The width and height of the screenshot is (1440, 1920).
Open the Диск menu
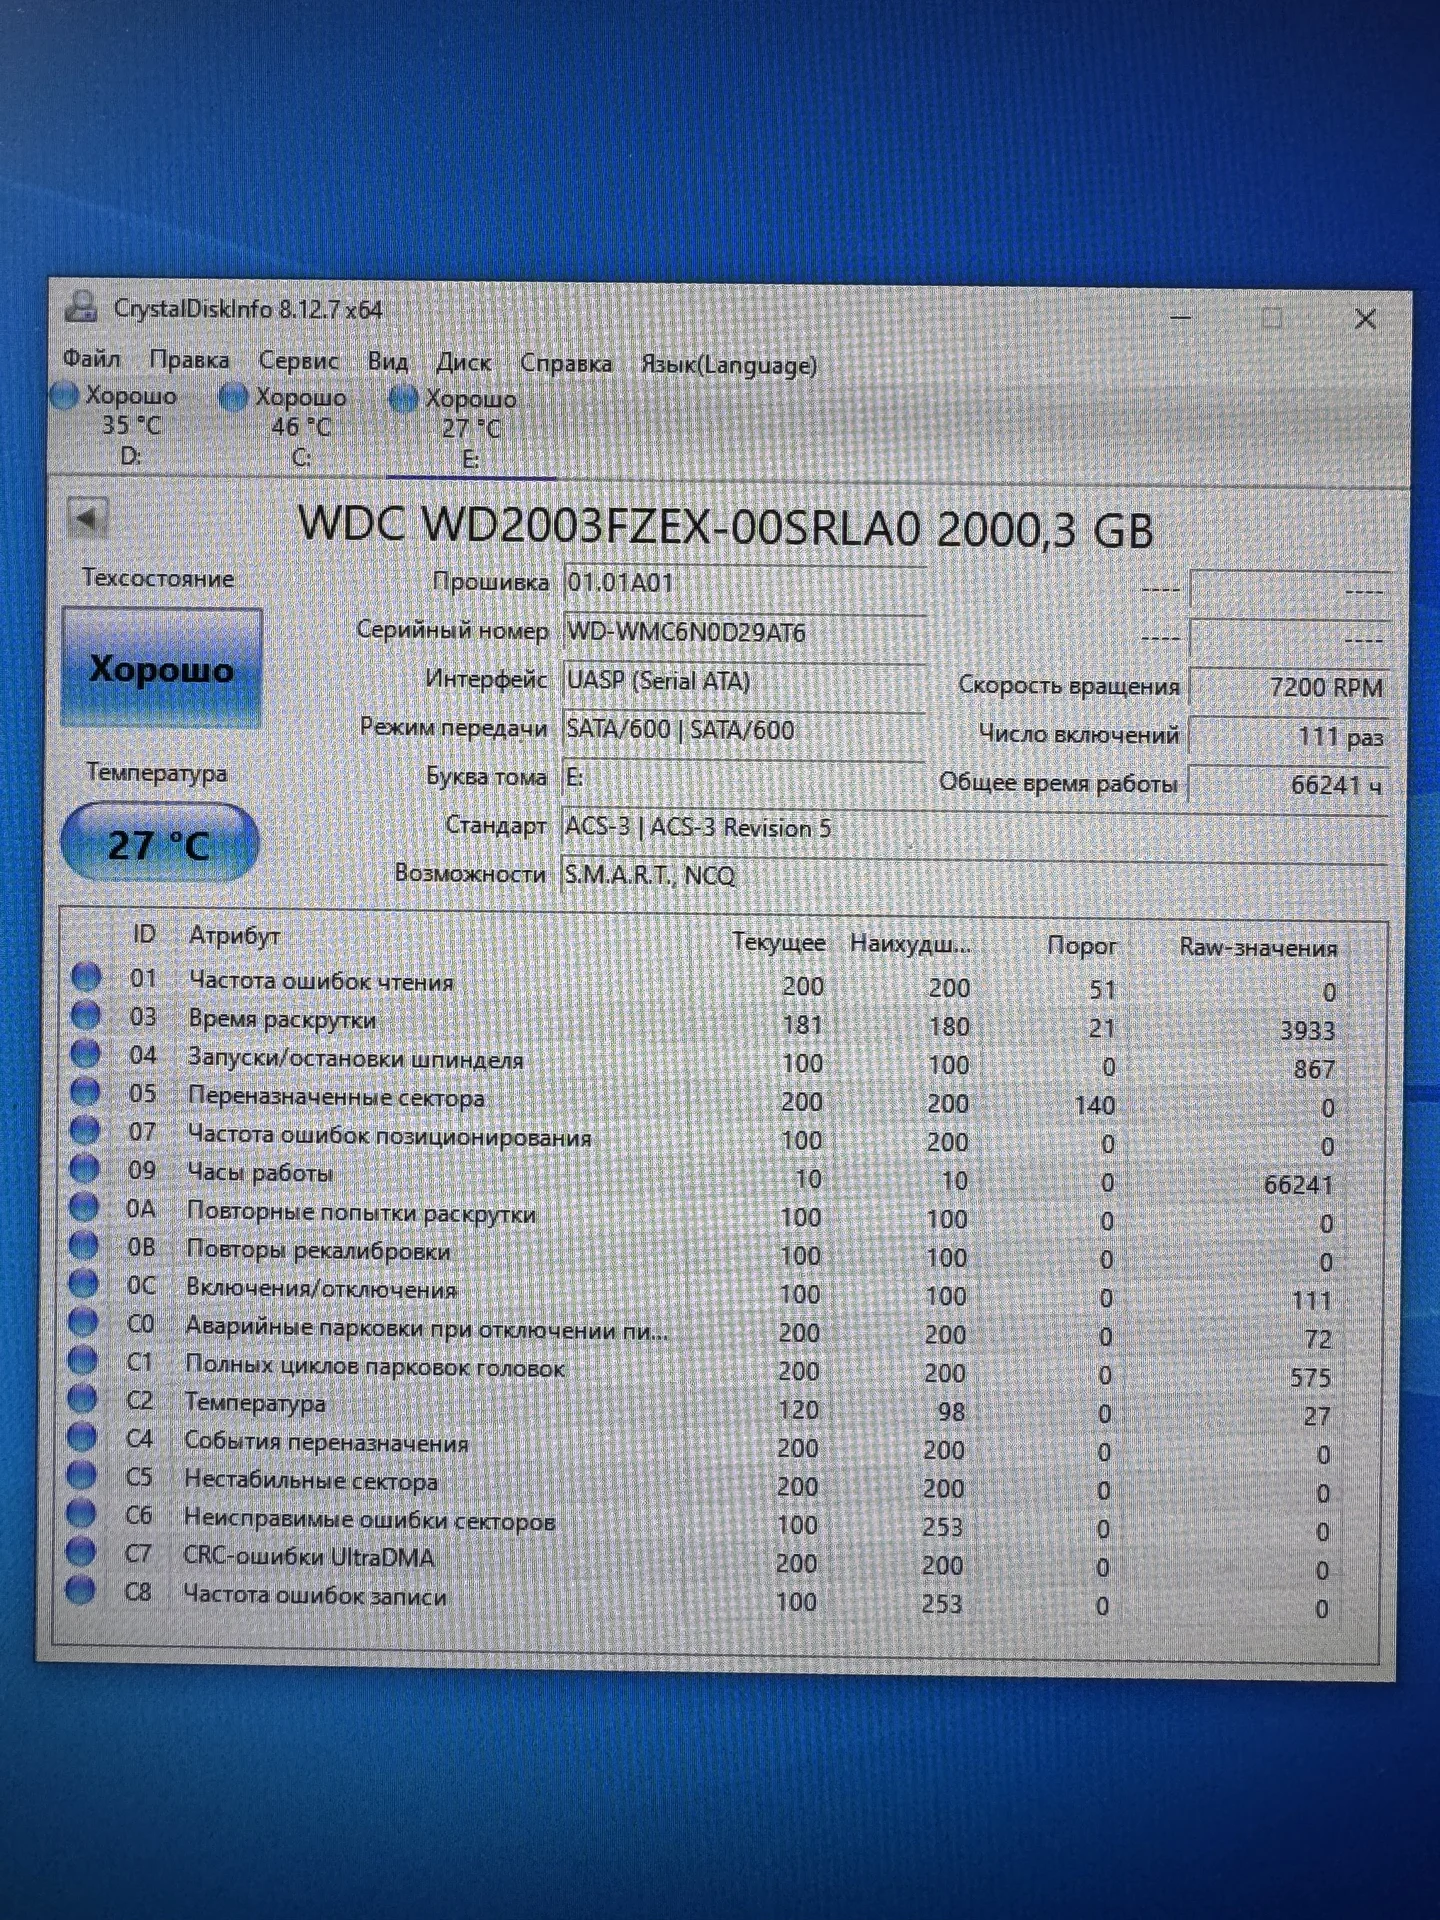point(463,362)
